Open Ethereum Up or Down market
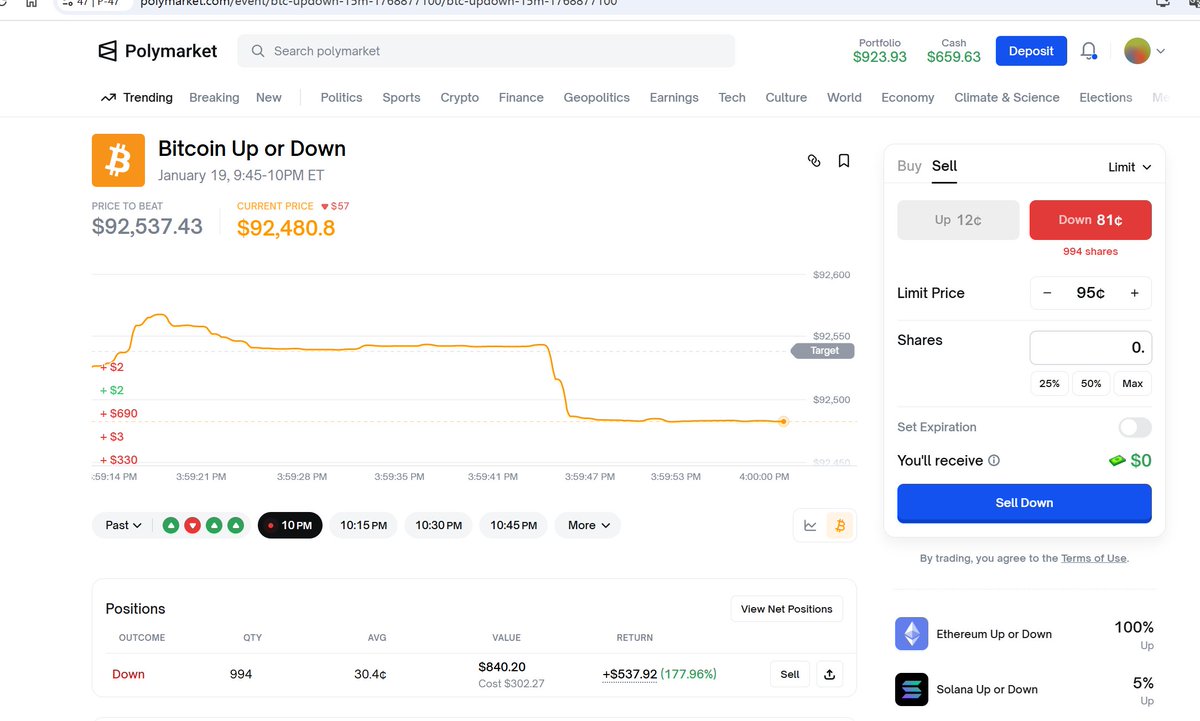 point(994,634)
